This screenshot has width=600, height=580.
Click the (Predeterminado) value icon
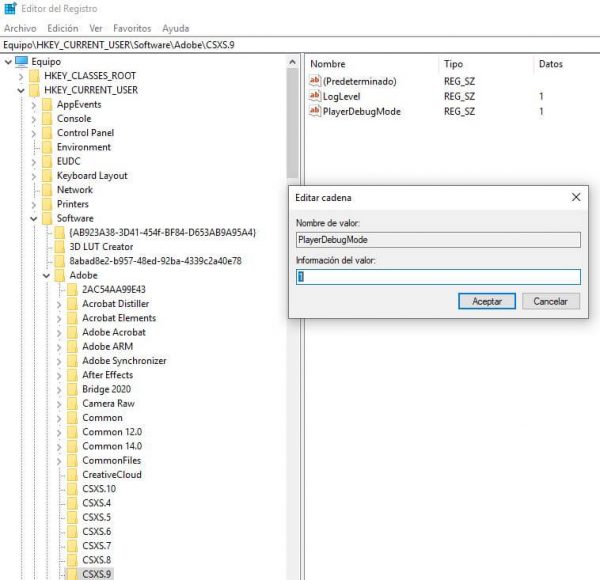[x=316, y=80]
